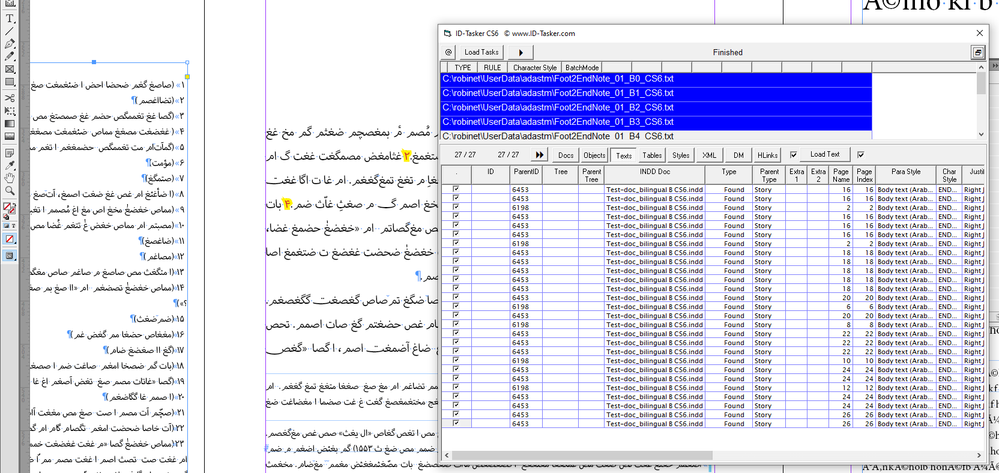The height and width of the screenshot is (473, 999).
Task: Toggle the checkbox right of Load Text
Action: pos(861,154)
